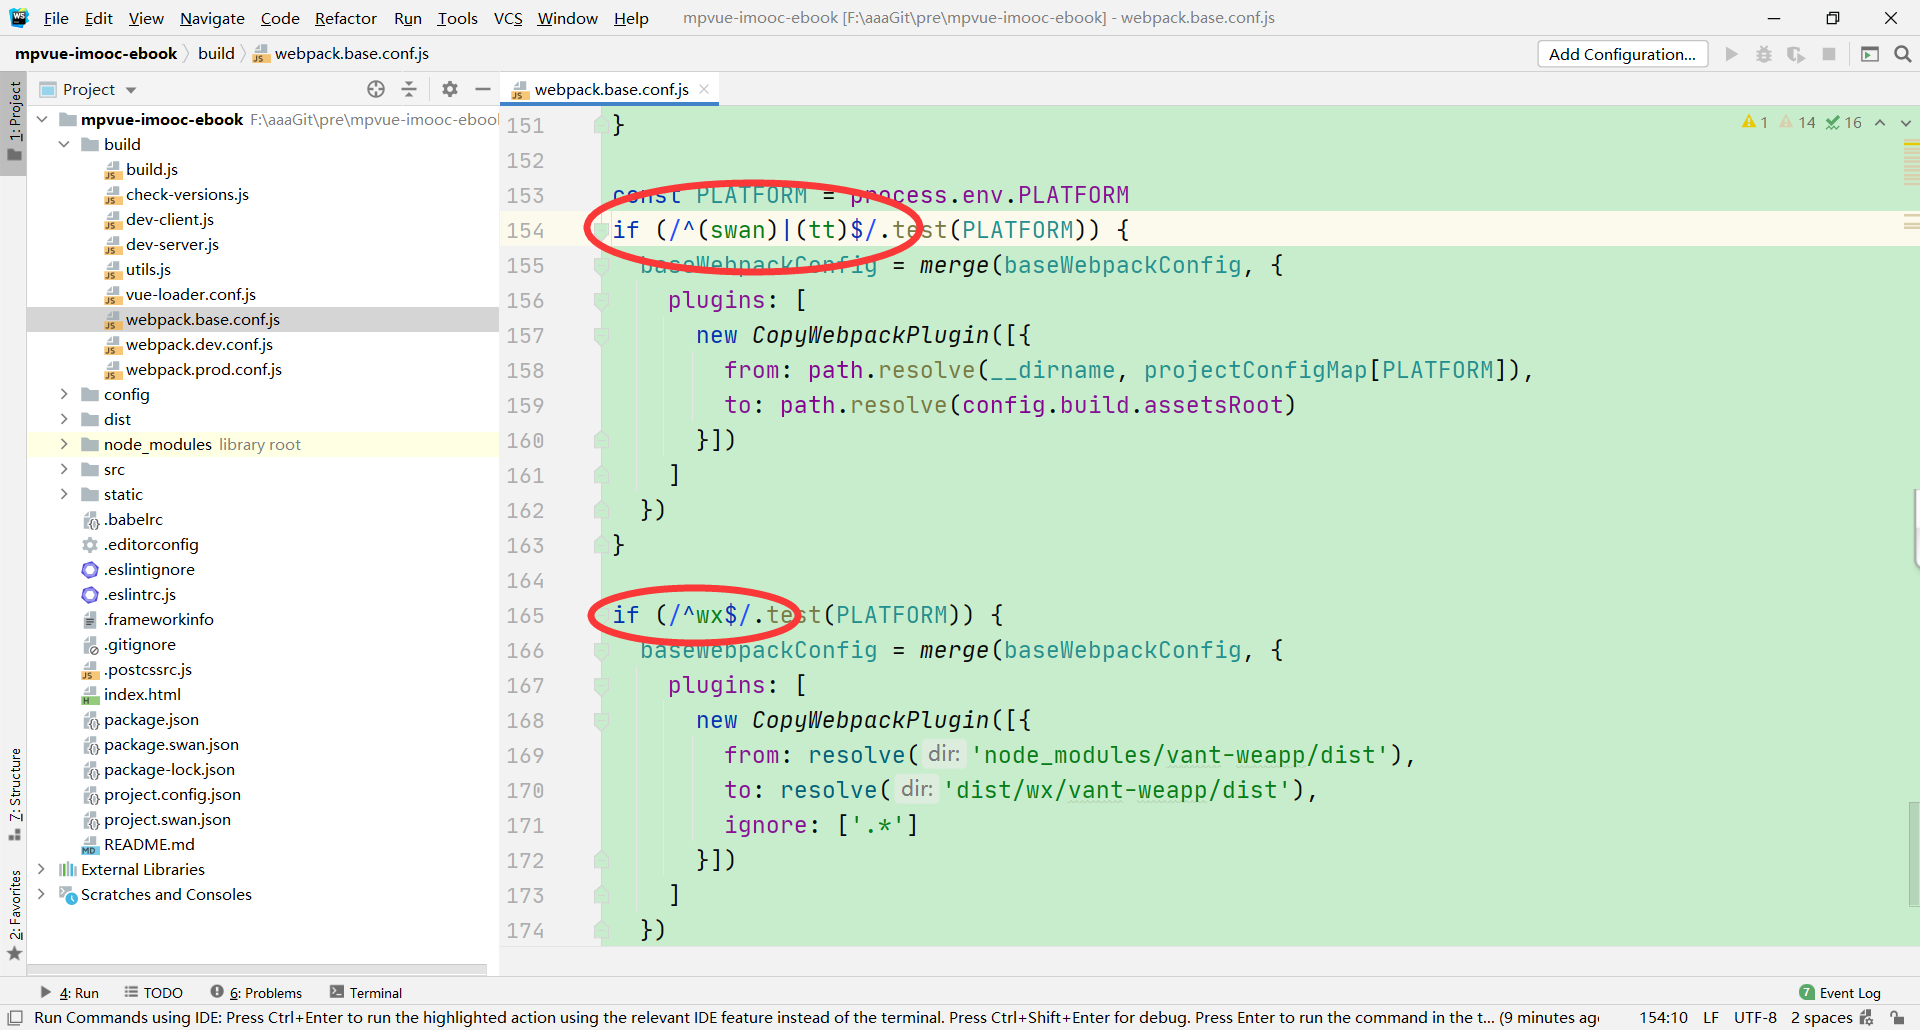This screenshot has height=1030, width=1920.
Task: Select package.json in project tree
Action: (x=151, y=719)
